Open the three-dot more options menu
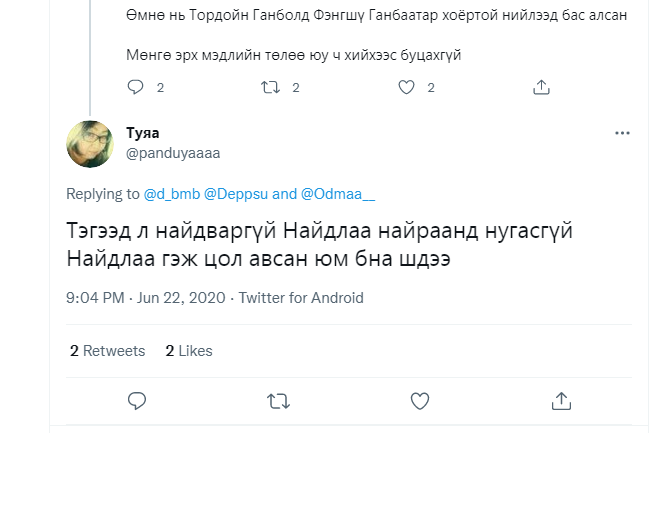This screenshot has width=650, height=506. pos(622,133)
